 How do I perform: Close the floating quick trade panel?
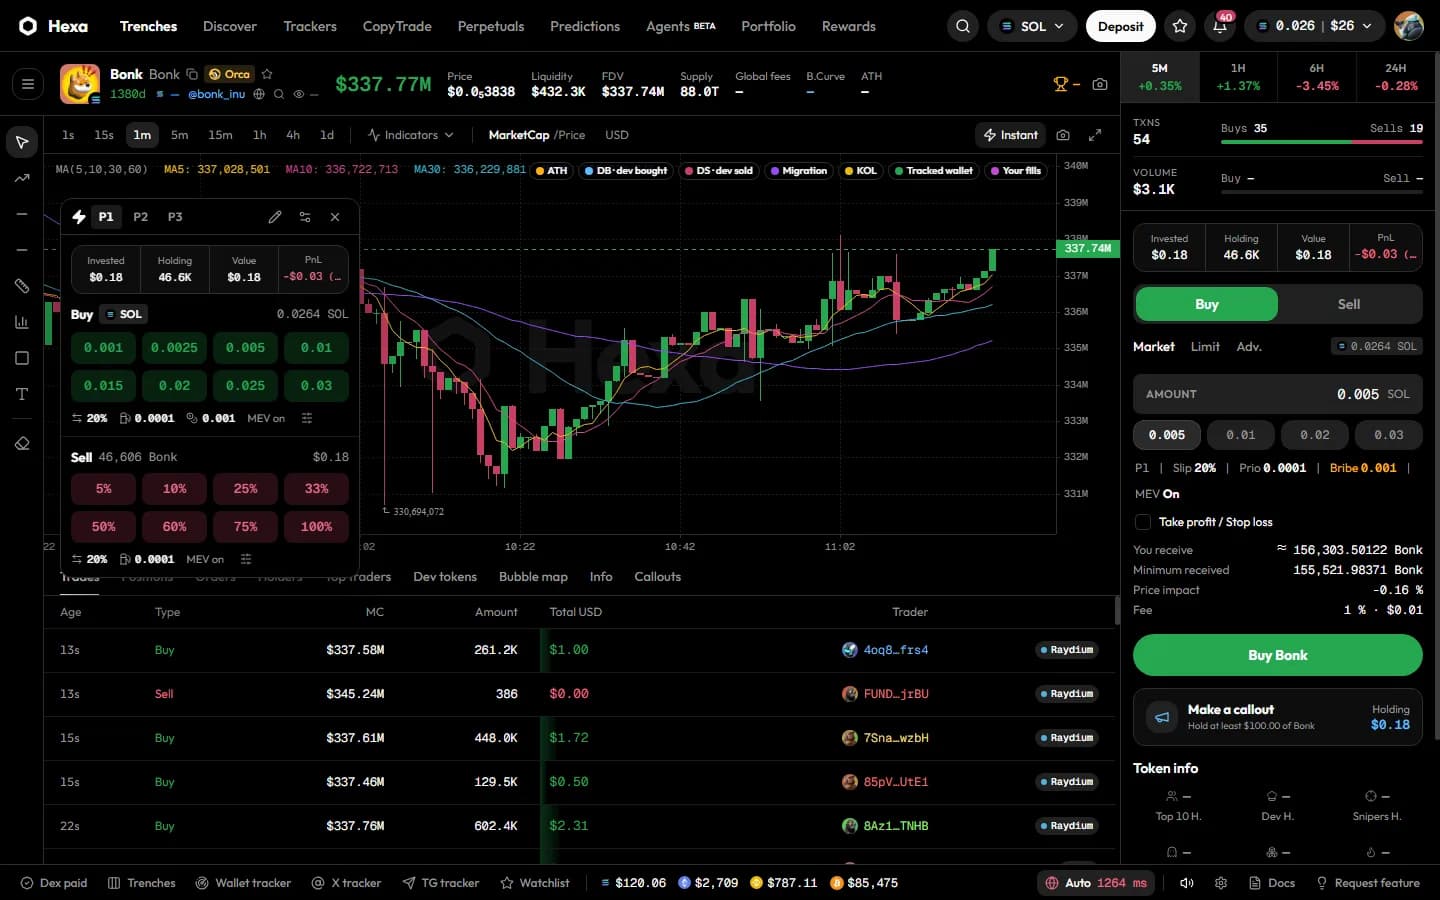[335, 217]
